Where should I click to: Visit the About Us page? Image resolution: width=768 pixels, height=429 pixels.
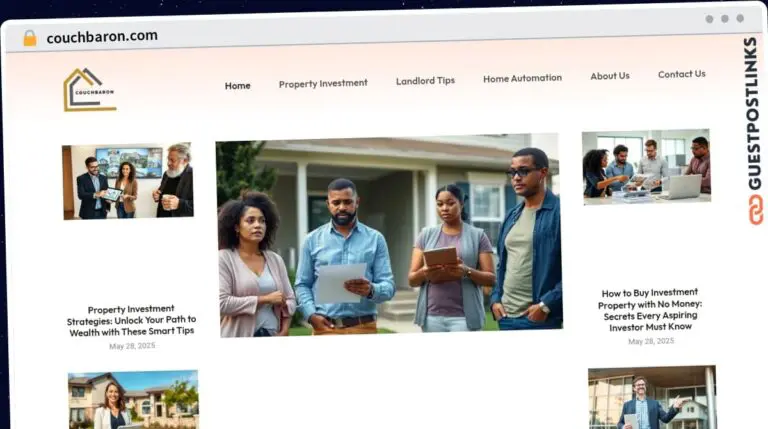609,76
